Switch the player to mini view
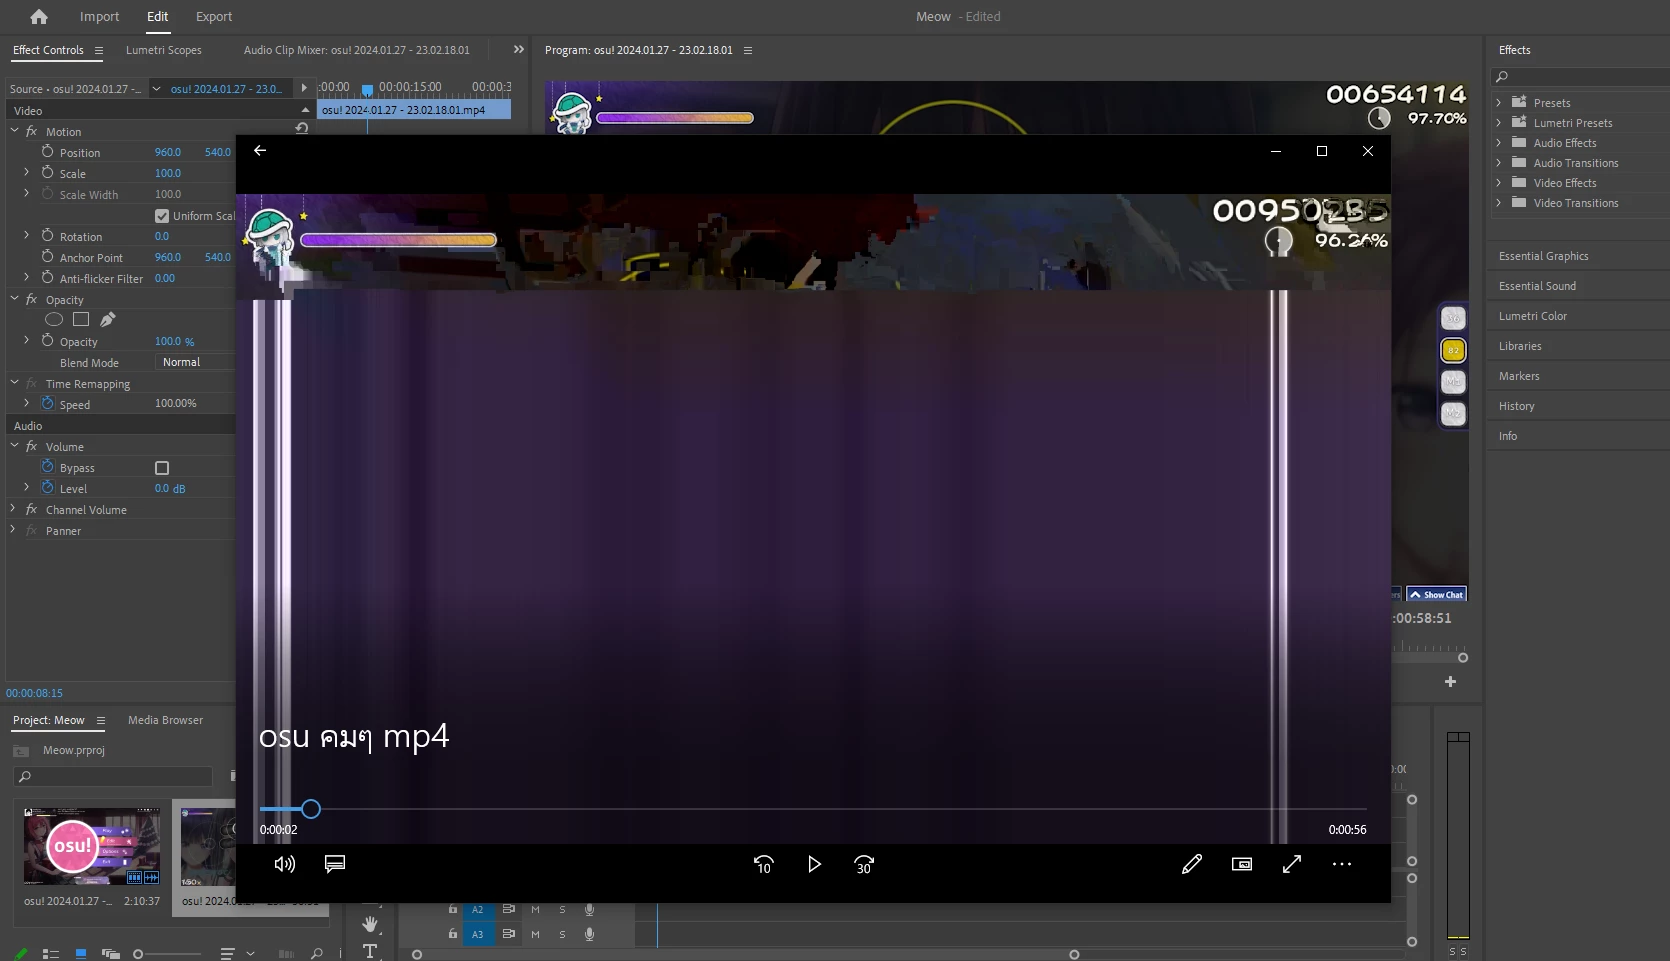 coord(1241,864)
